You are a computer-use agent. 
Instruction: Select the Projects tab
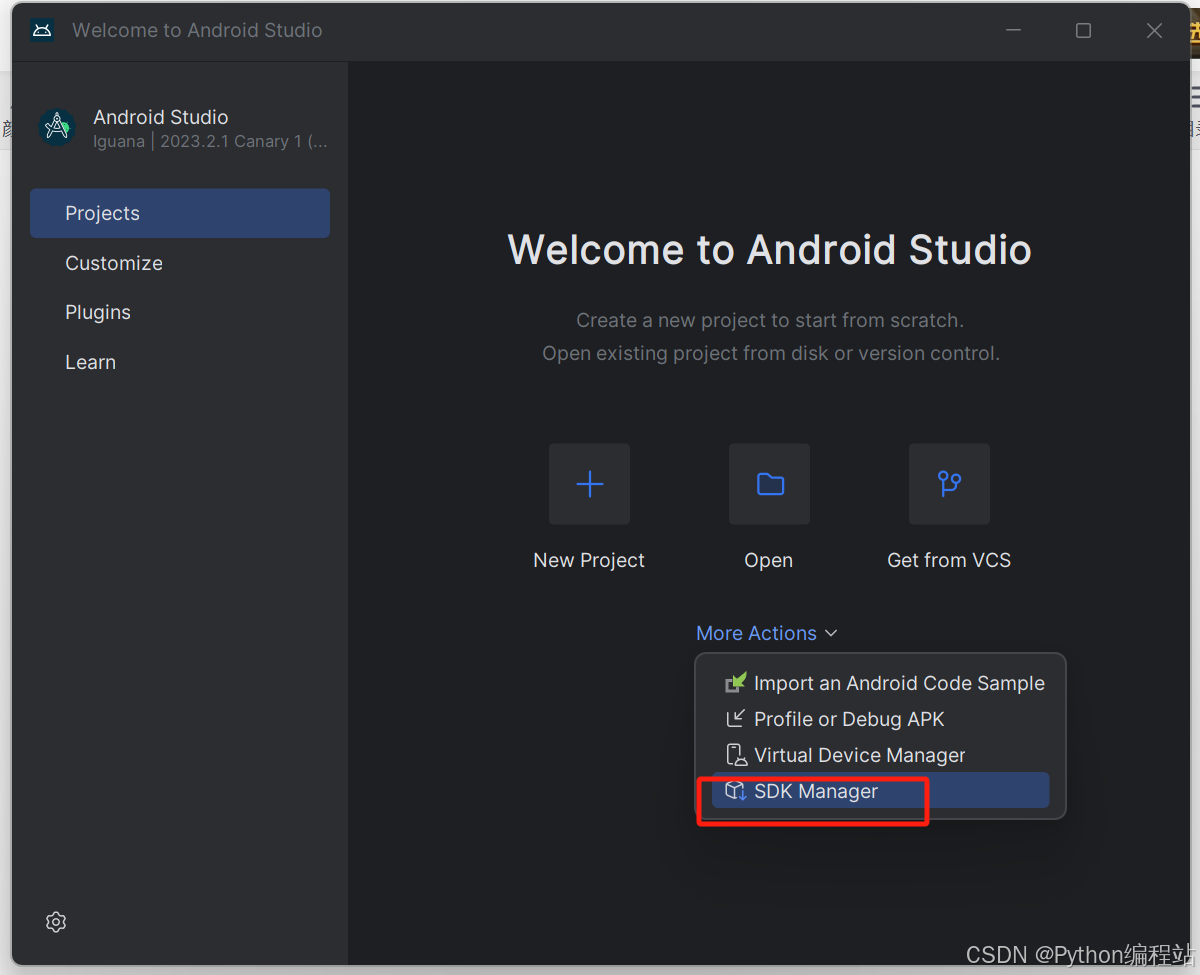(180, 213)
